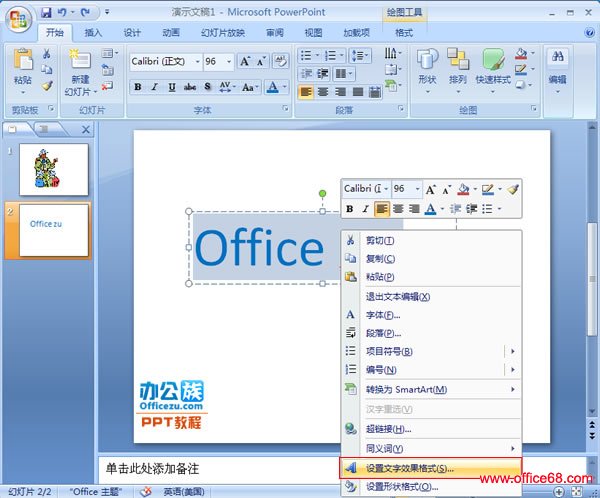The width and height of the screenshot is (600, 498).
Task: Click ribbon font color A swatch
Action: (273, 87)
